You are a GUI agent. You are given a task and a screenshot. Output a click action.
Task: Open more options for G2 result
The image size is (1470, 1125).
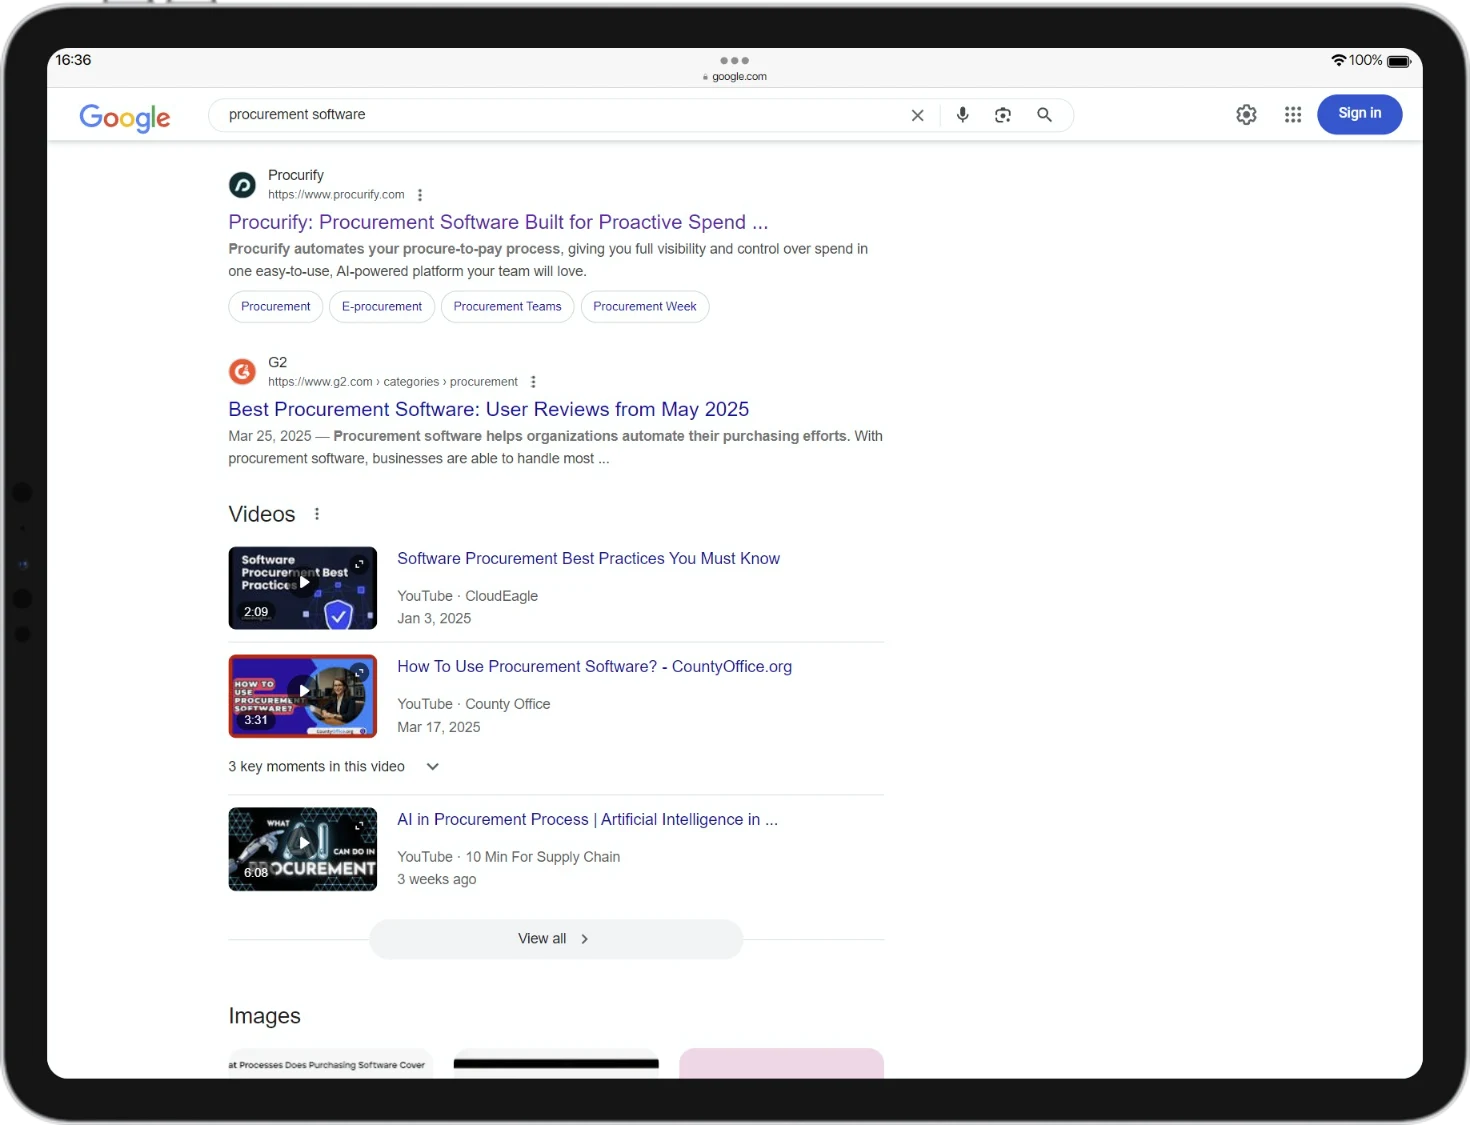tap(533, 382)
